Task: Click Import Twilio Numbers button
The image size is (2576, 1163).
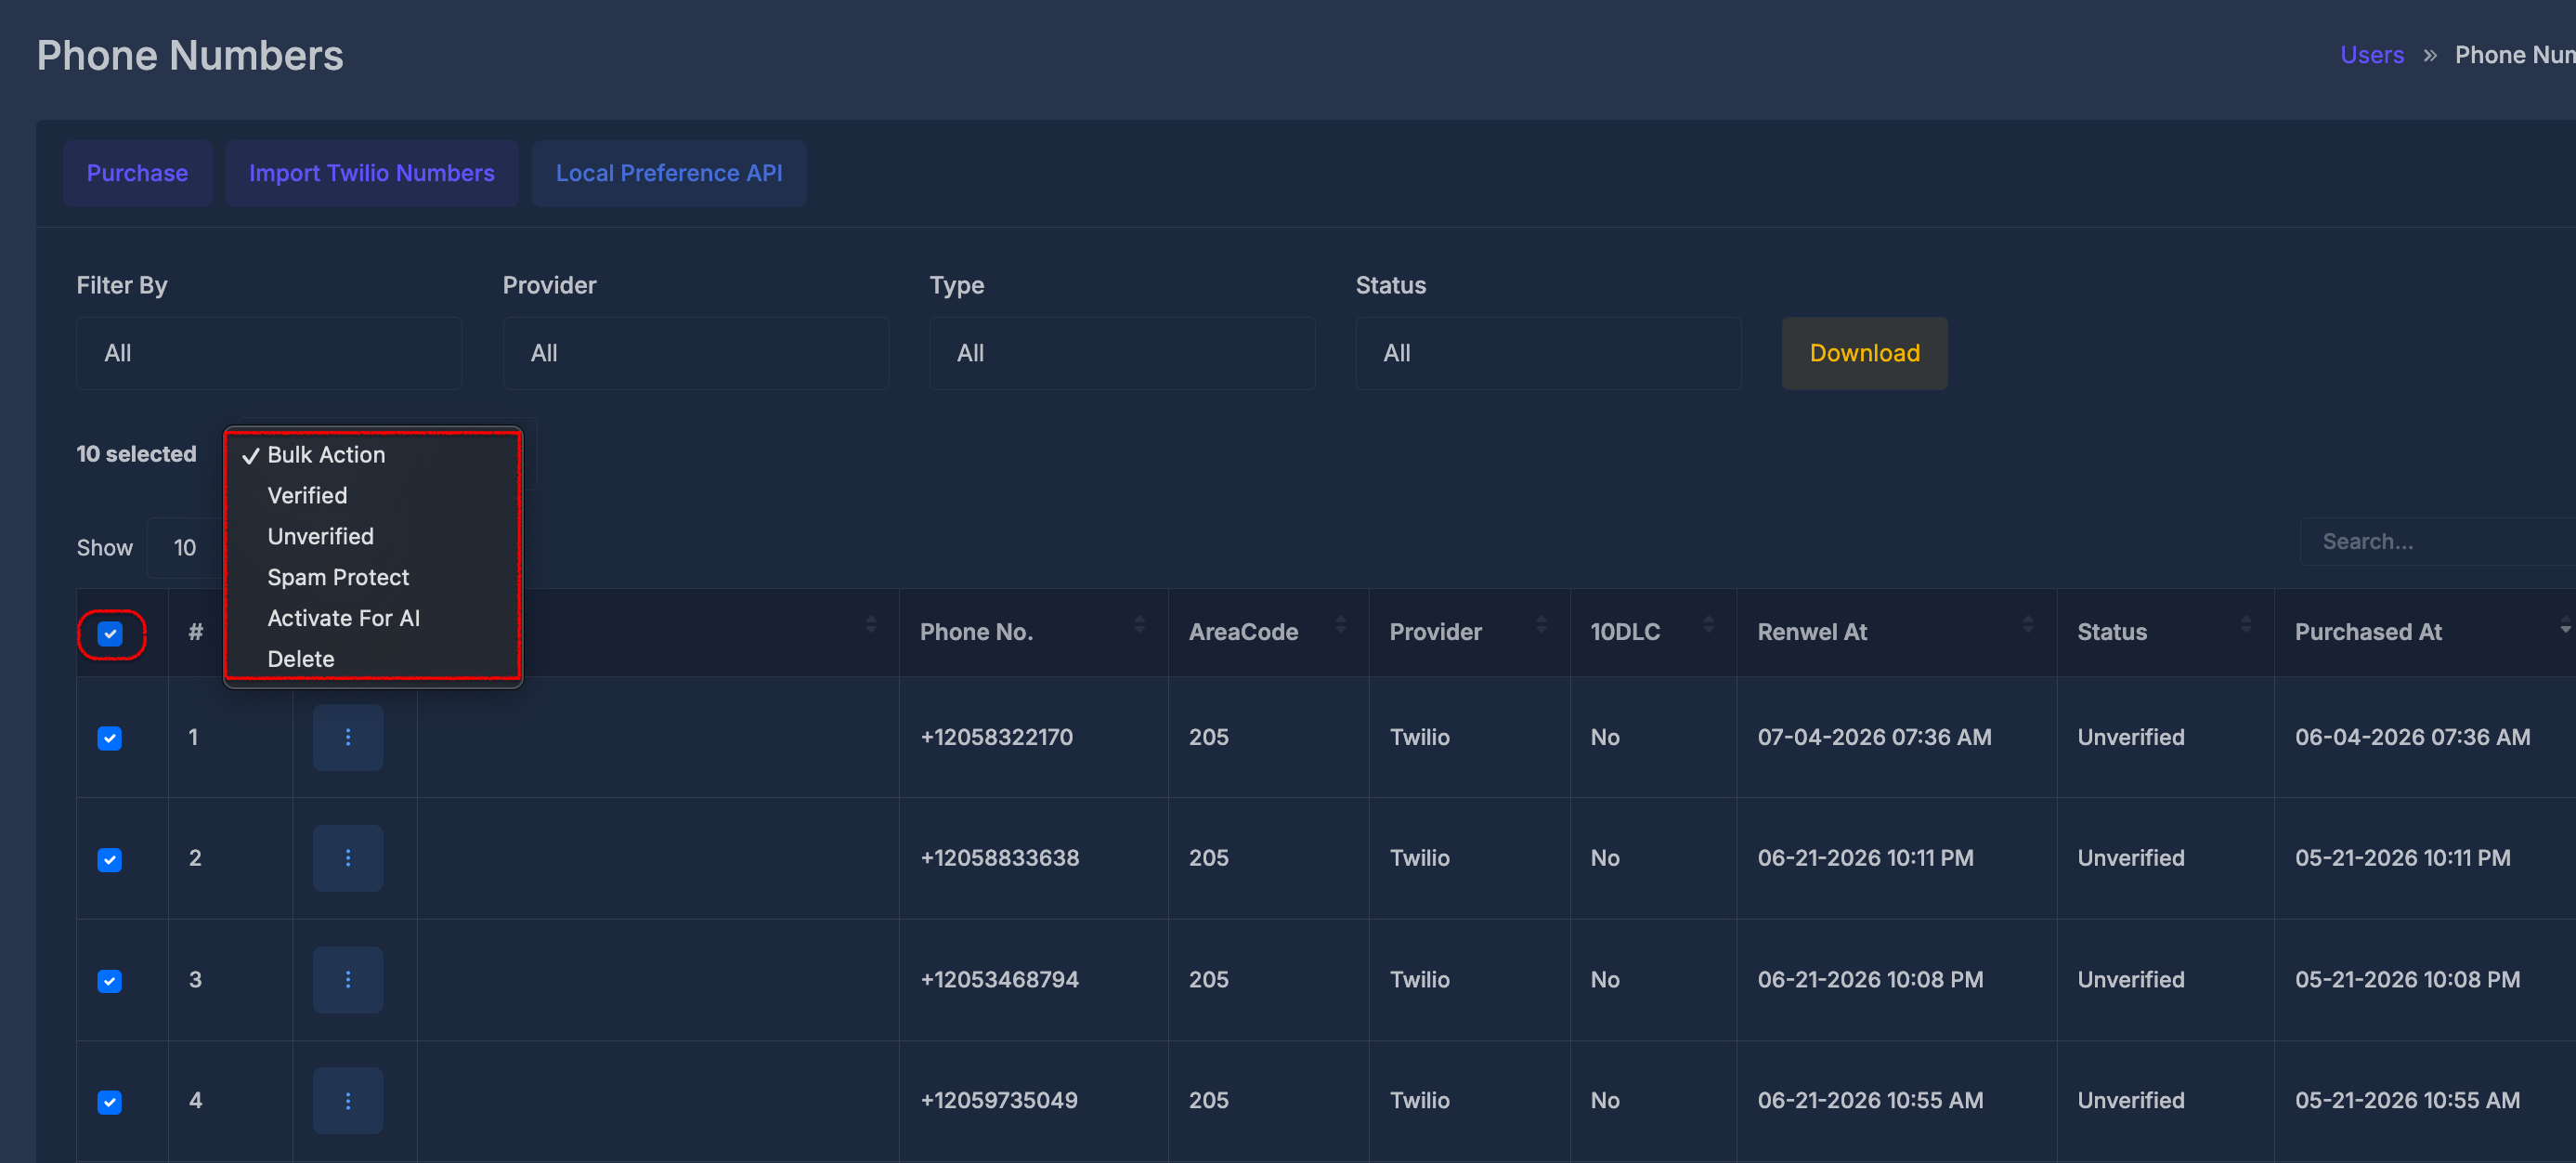Action: [x=371, y=173]
